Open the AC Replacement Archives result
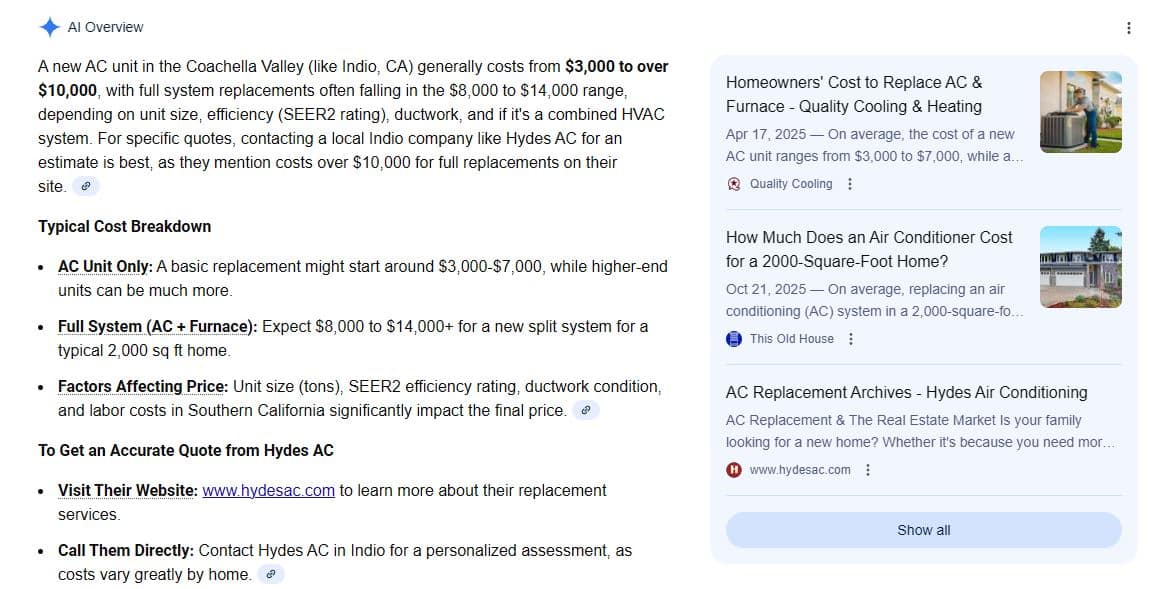1174x589 pixels. (906, 392)
